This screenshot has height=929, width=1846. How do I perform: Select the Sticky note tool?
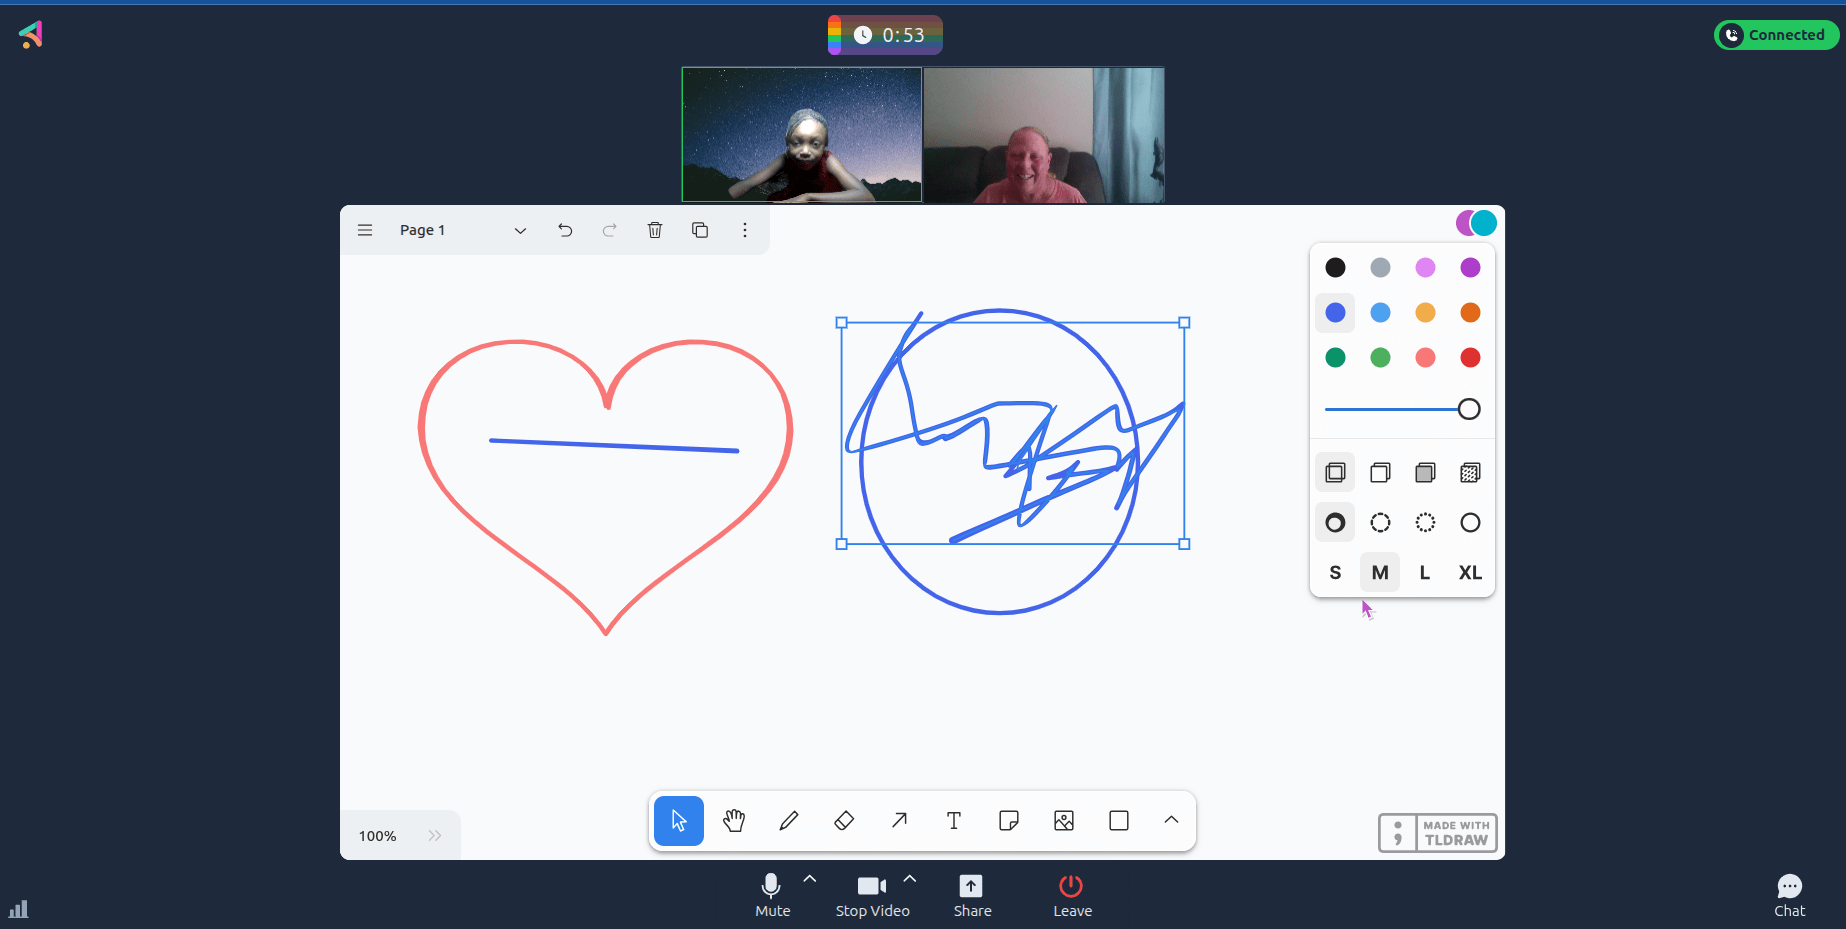tap(1009, 821)
